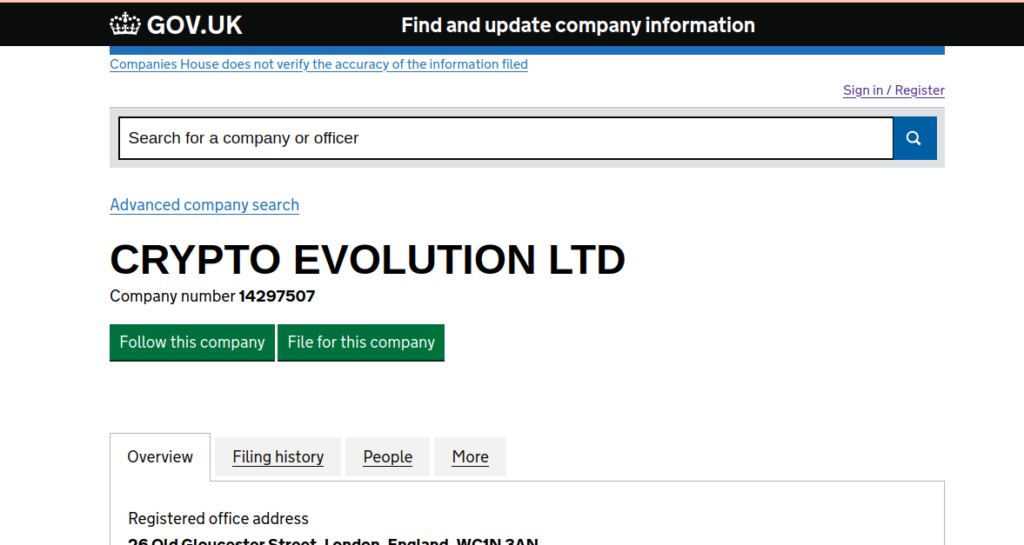Click File for this company button
The width and height of the screenshot is (1024, 545).
pos(361,342)
